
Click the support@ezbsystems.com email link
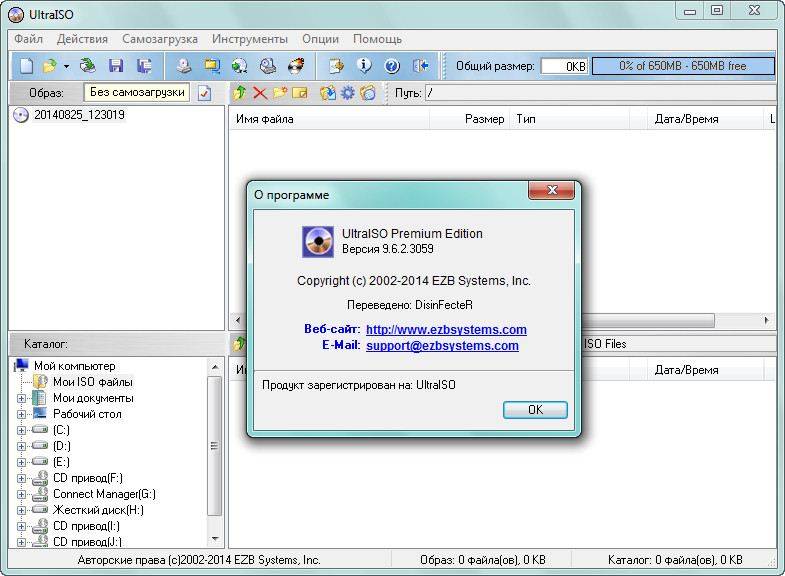pyautogui.click(x=442, y=345)
